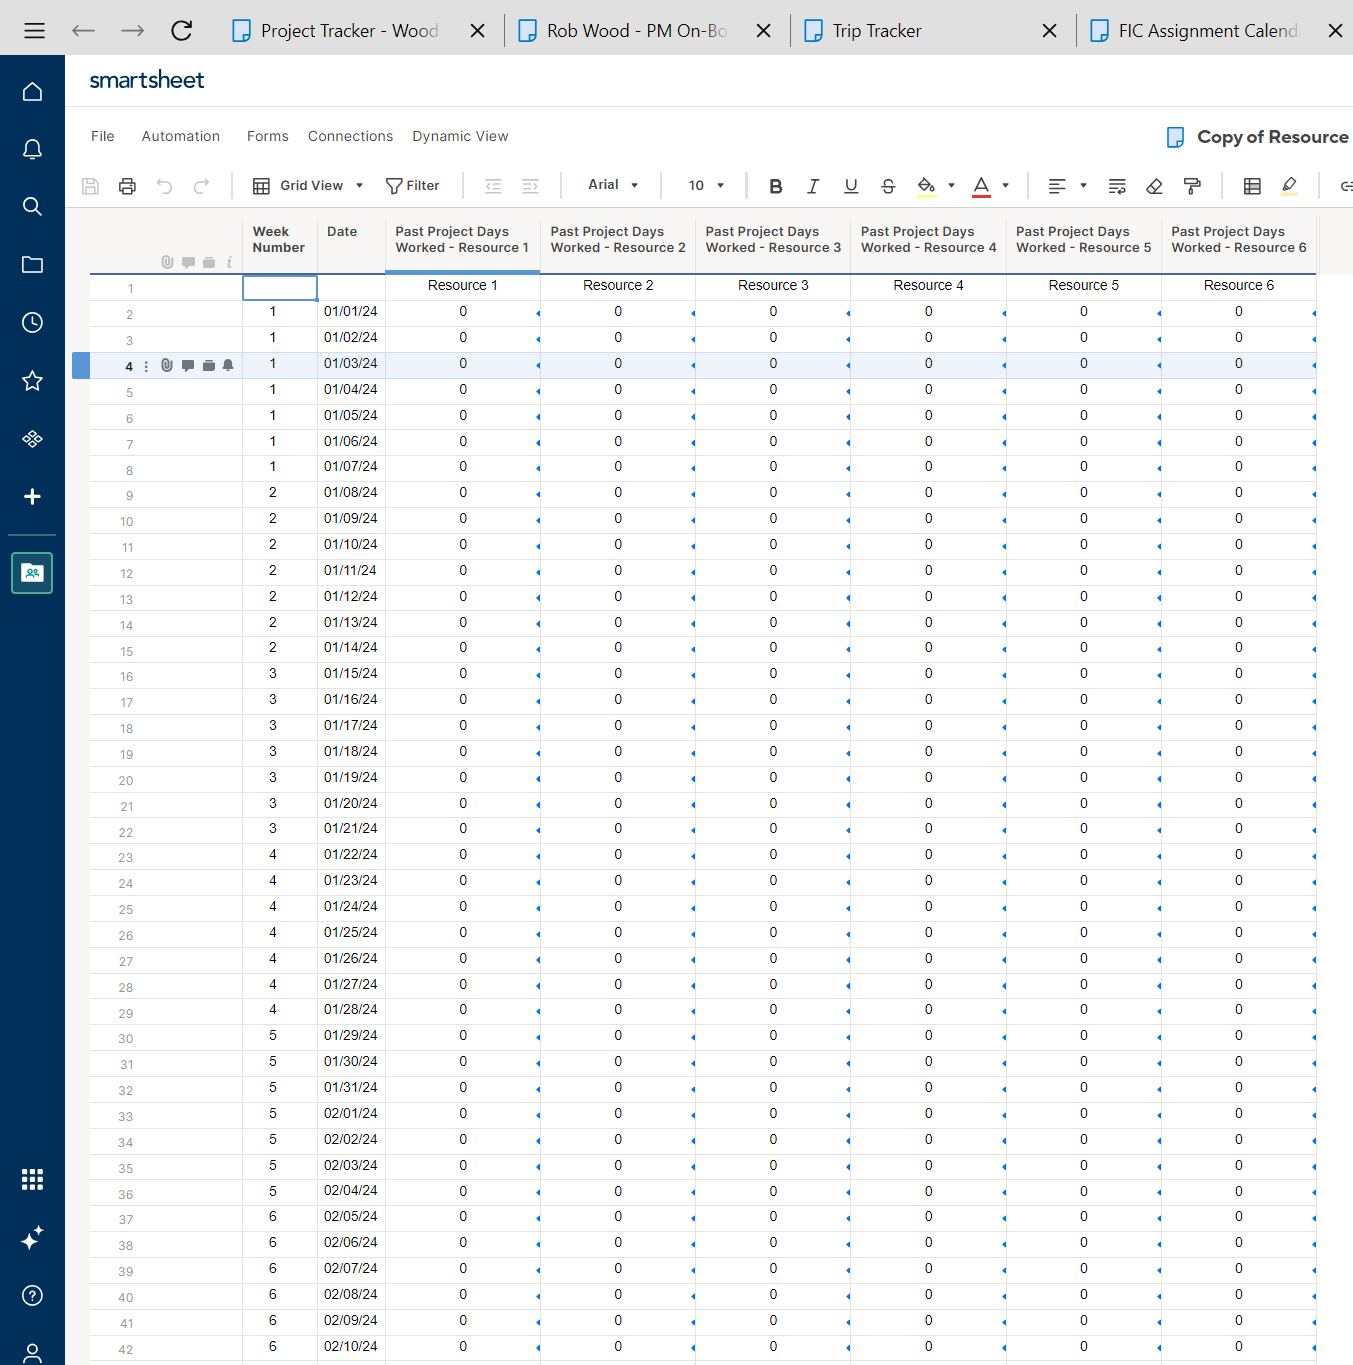Open the Connections menu
The image size is (1353, 1365).
[x=350, y=136]
